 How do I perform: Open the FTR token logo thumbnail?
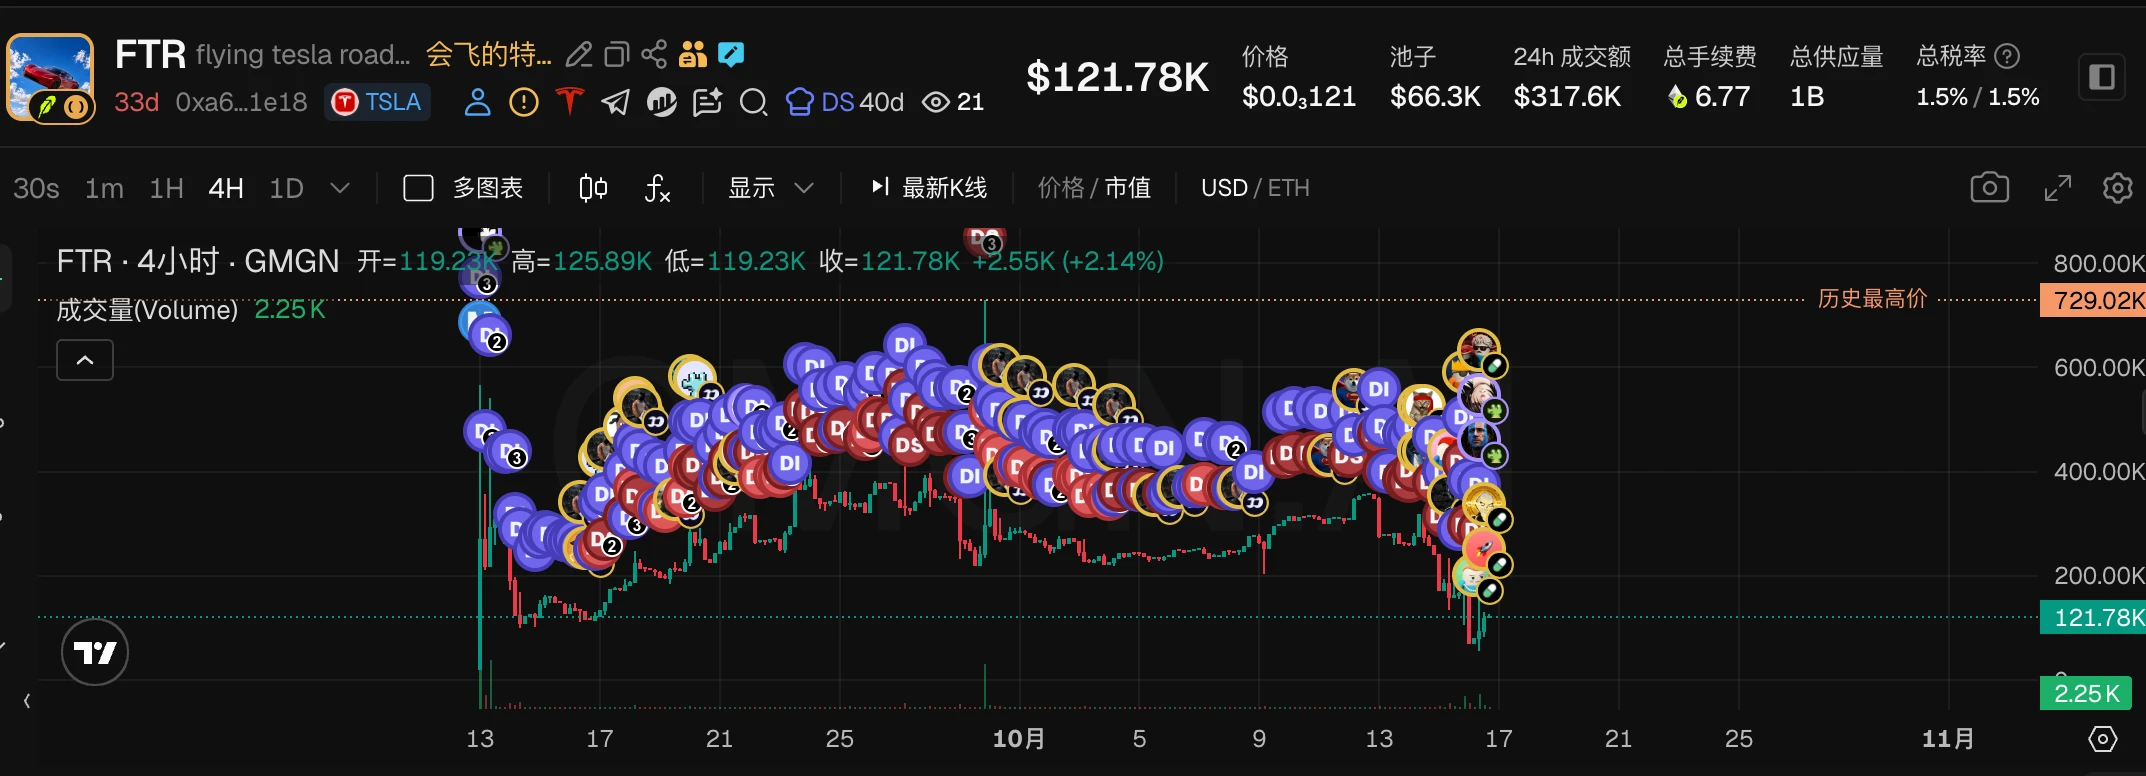(50, 78)
